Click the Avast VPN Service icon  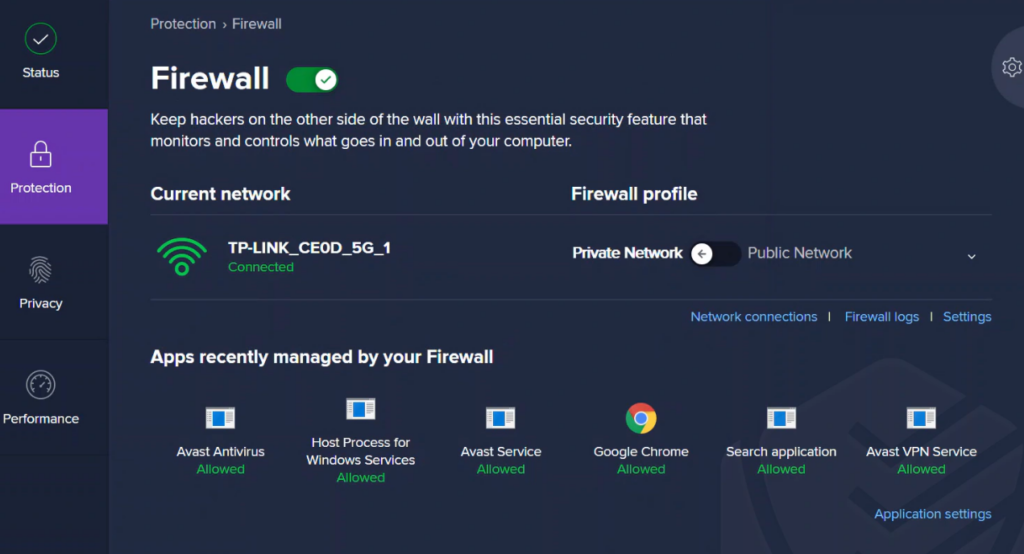[921, 418]
